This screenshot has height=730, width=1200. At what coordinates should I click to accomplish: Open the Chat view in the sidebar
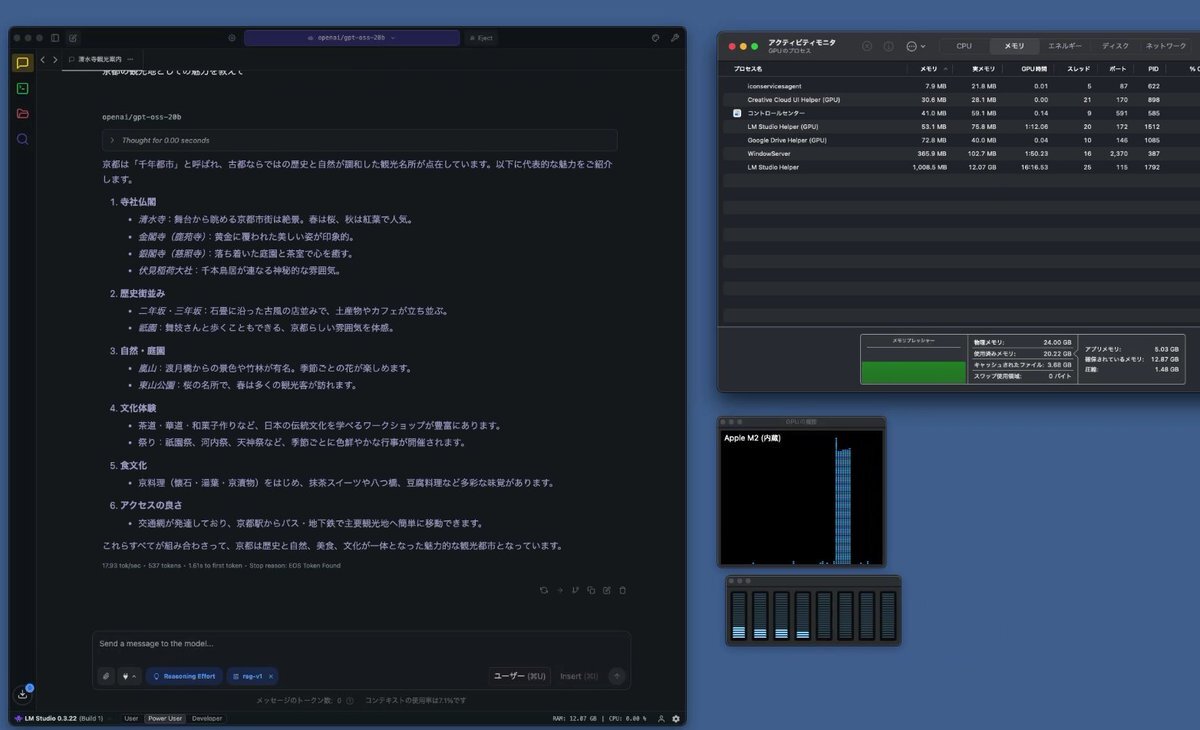(x=23, y=63)
